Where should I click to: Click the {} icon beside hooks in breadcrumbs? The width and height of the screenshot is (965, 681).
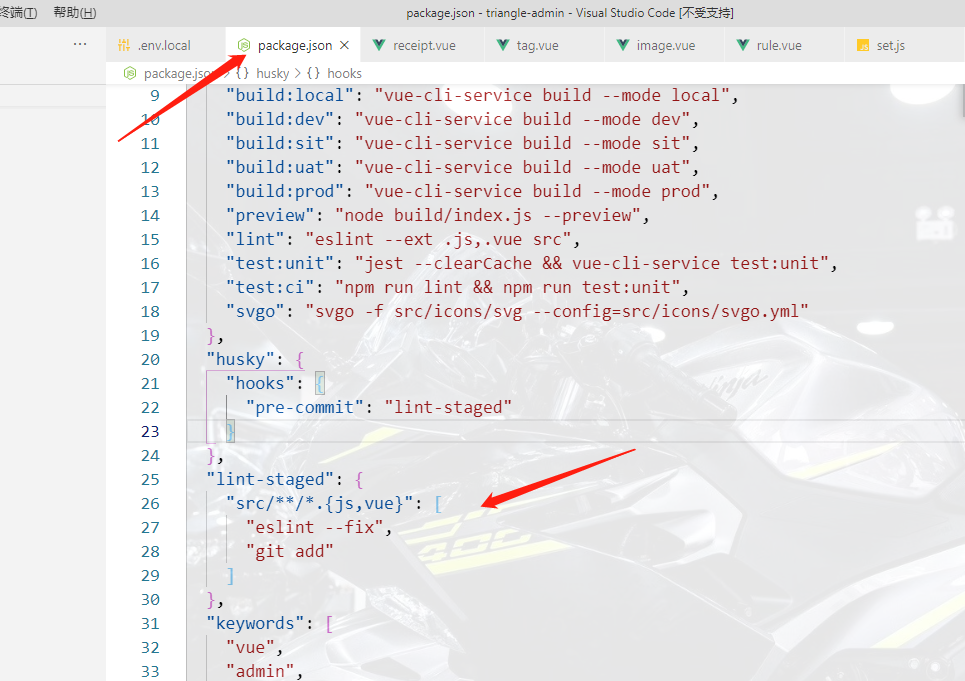313,72
